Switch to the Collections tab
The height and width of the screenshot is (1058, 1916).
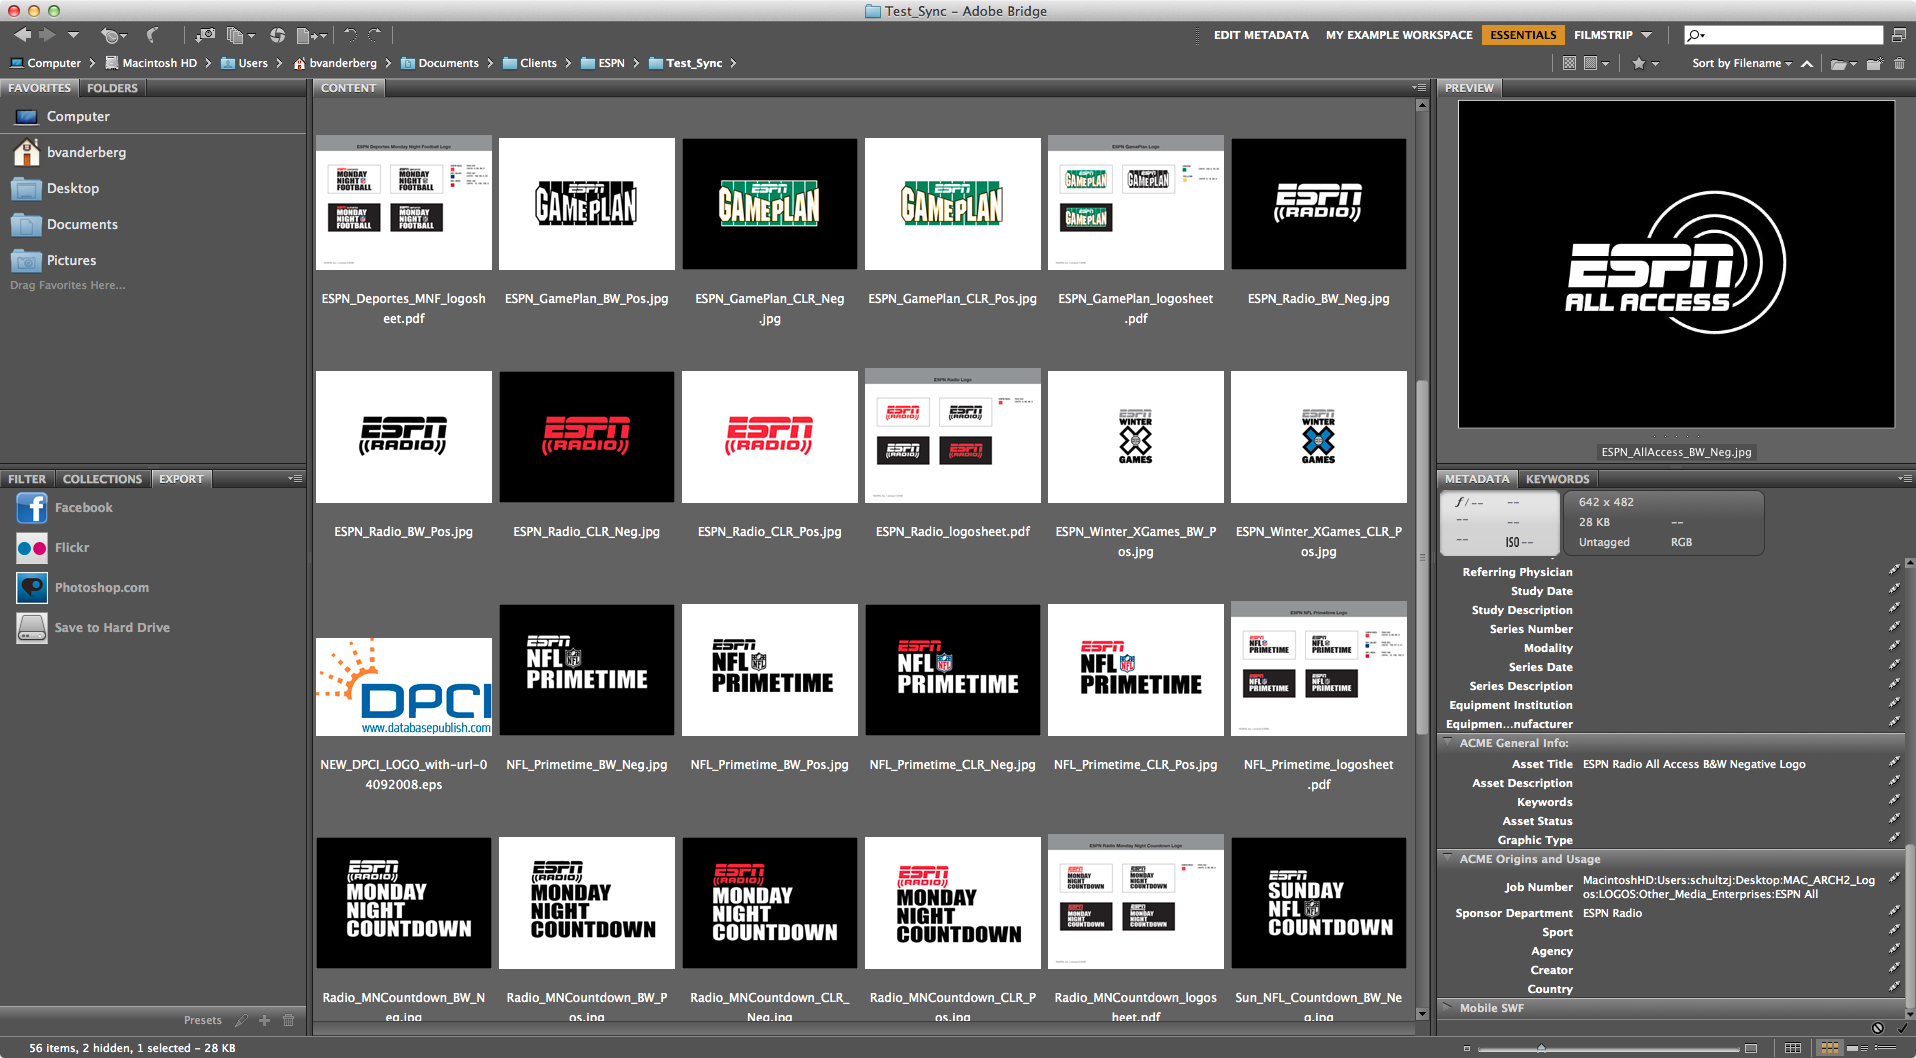[x=102, y=479]
